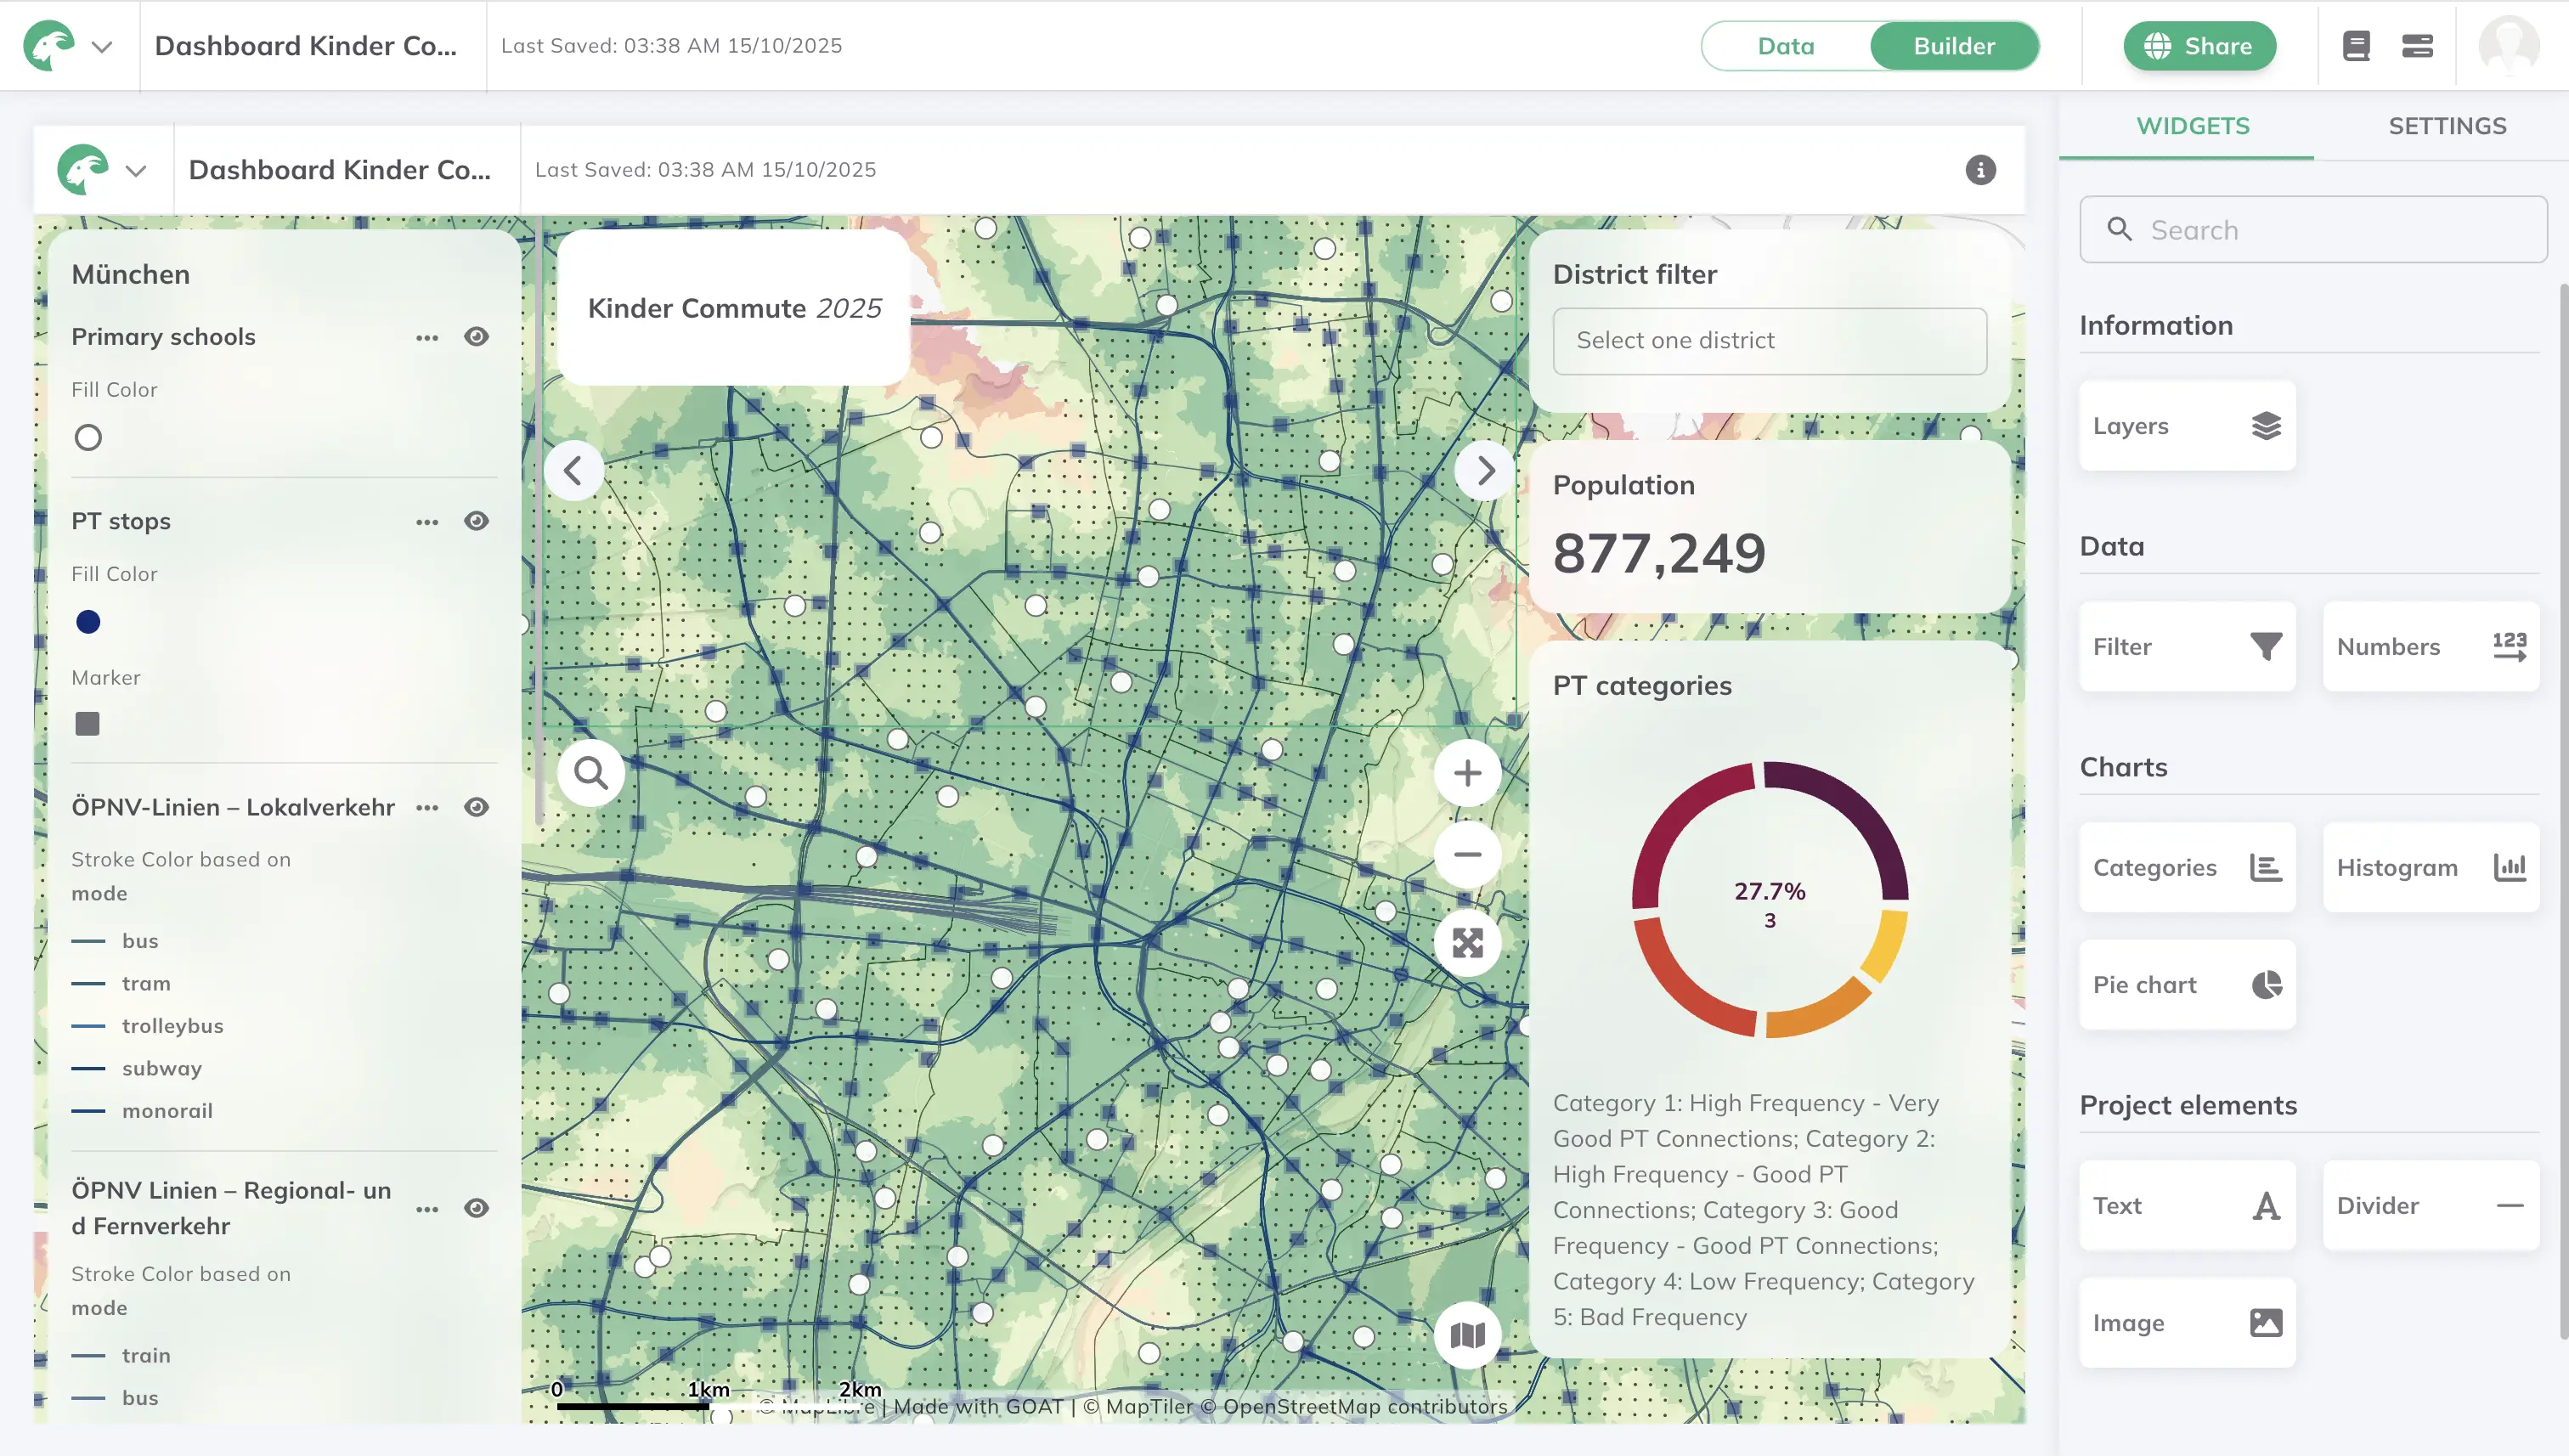Expand the top-left logo menu chevron

point(102,46)
